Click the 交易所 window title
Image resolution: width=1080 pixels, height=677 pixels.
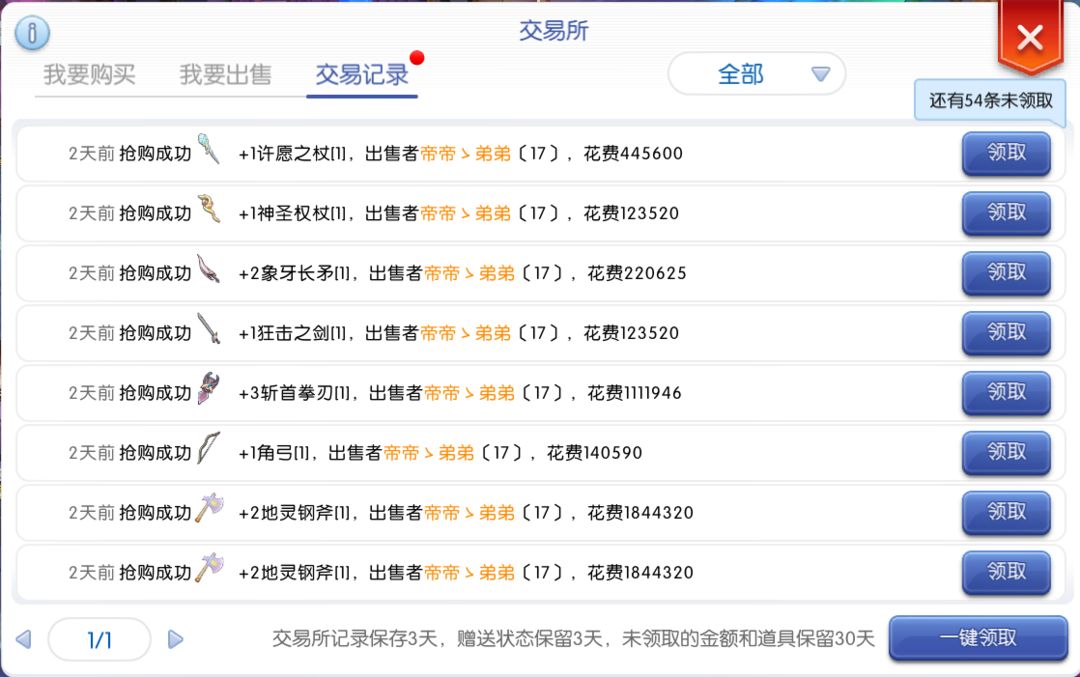pyautogui.click(x=554, y=31)
